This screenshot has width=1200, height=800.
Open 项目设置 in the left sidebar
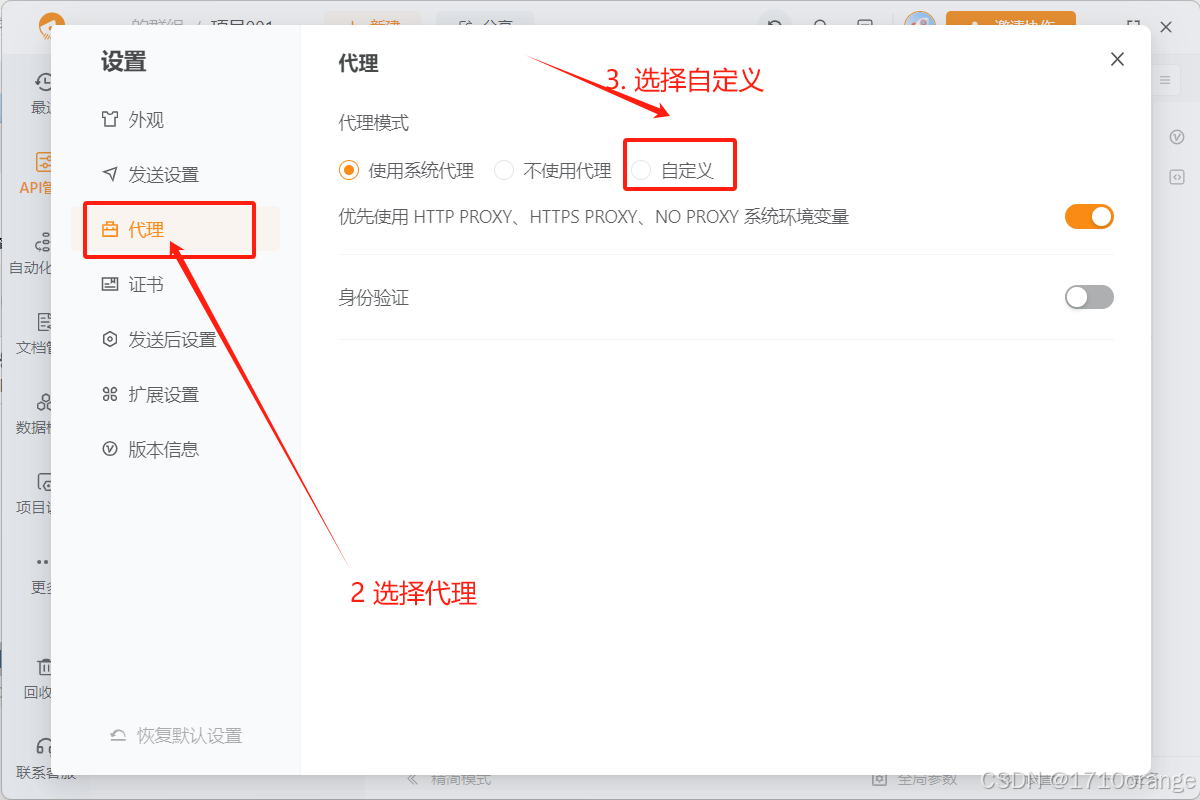pyautogui.click(x=34, y=494)
